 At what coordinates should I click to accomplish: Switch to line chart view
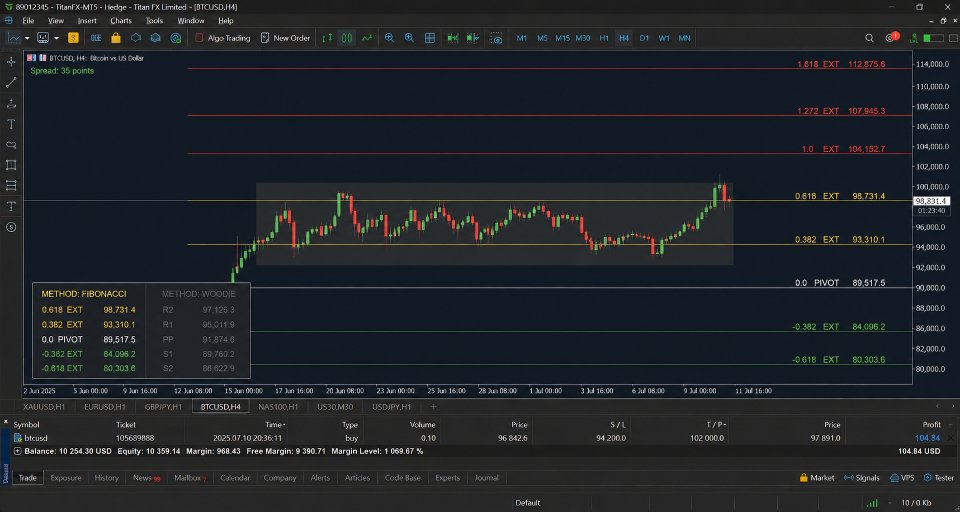367,38
